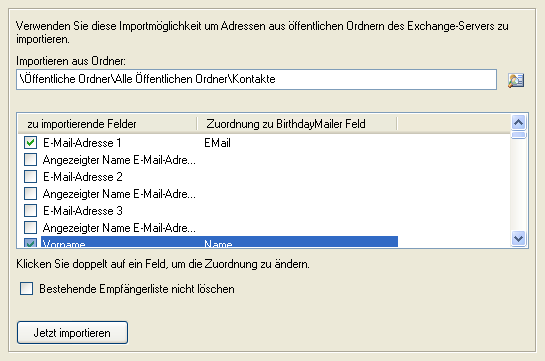Select the E-Mail-Adresse 2 row label
The width and height of the screenshot is (545, 361).
tap(83, 177)
